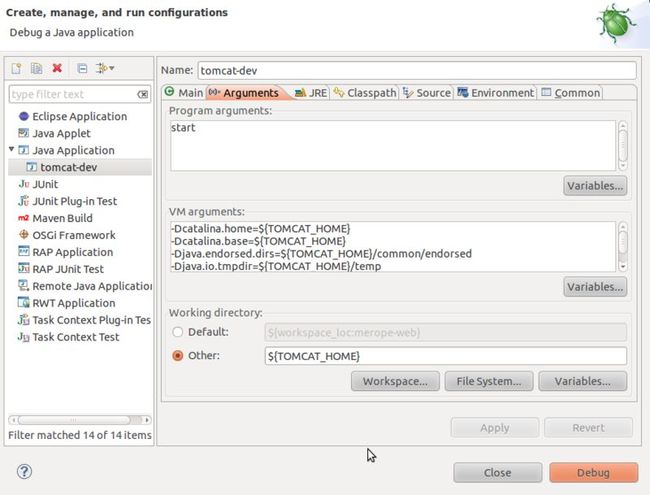Delete selected launch configuration with red X
Image resolution: width=650 pixels, height=495 pixels.
pos(57,68)
